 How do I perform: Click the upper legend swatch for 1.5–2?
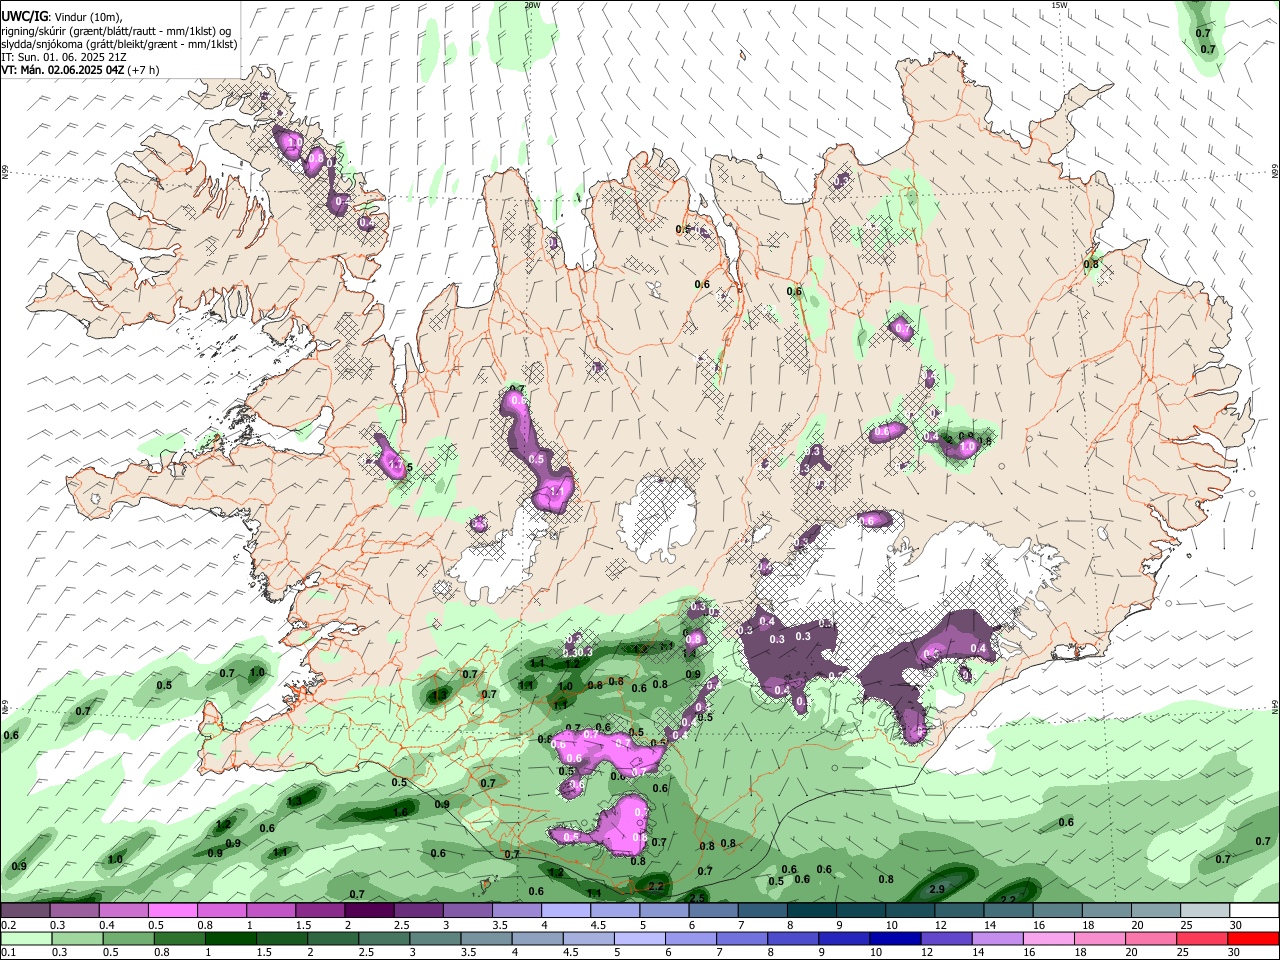(x=320, y=910)
